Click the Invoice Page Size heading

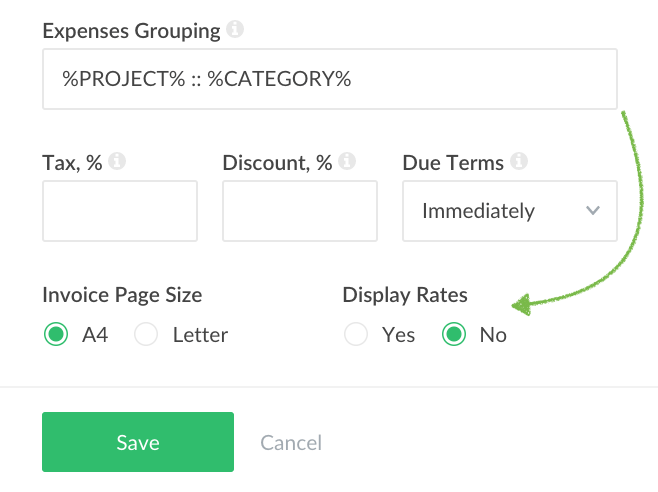pos(122,295)
